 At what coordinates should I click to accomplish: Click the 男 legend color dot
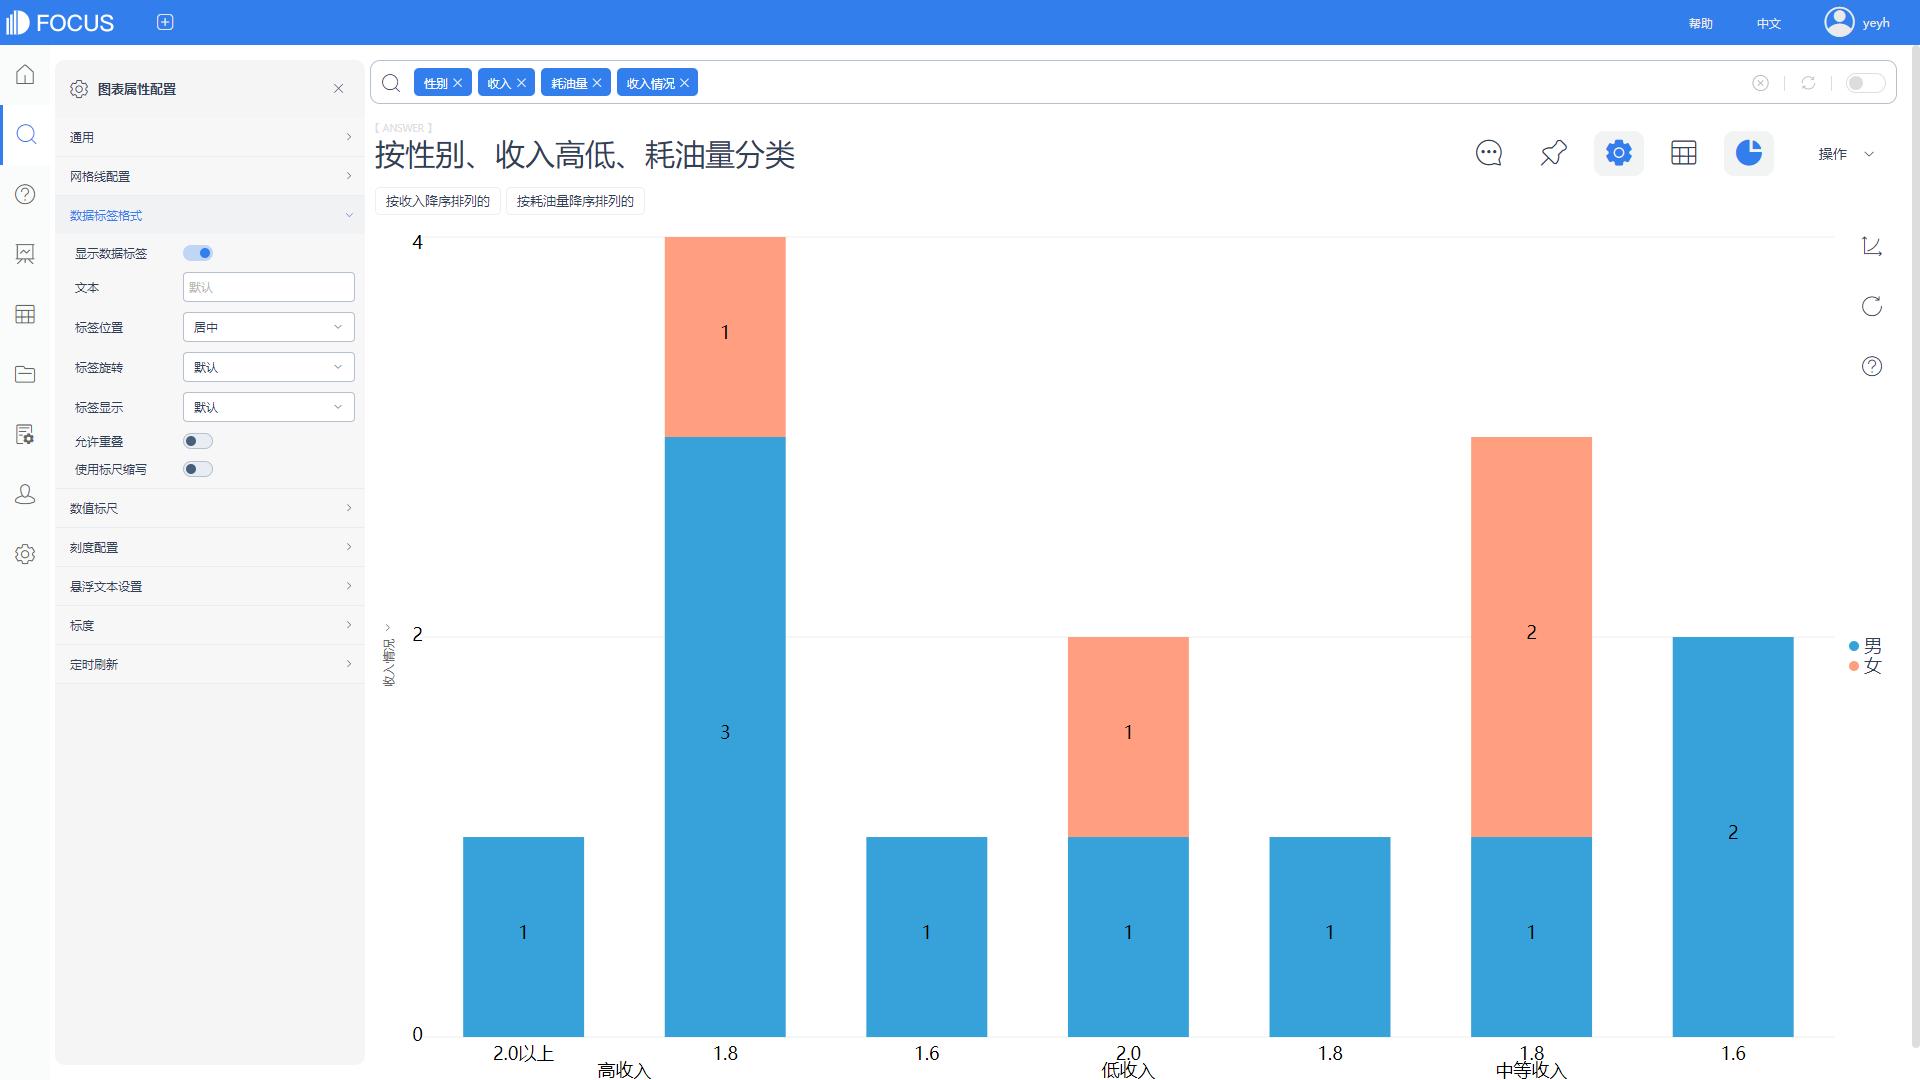click(x=1854, y=646)
